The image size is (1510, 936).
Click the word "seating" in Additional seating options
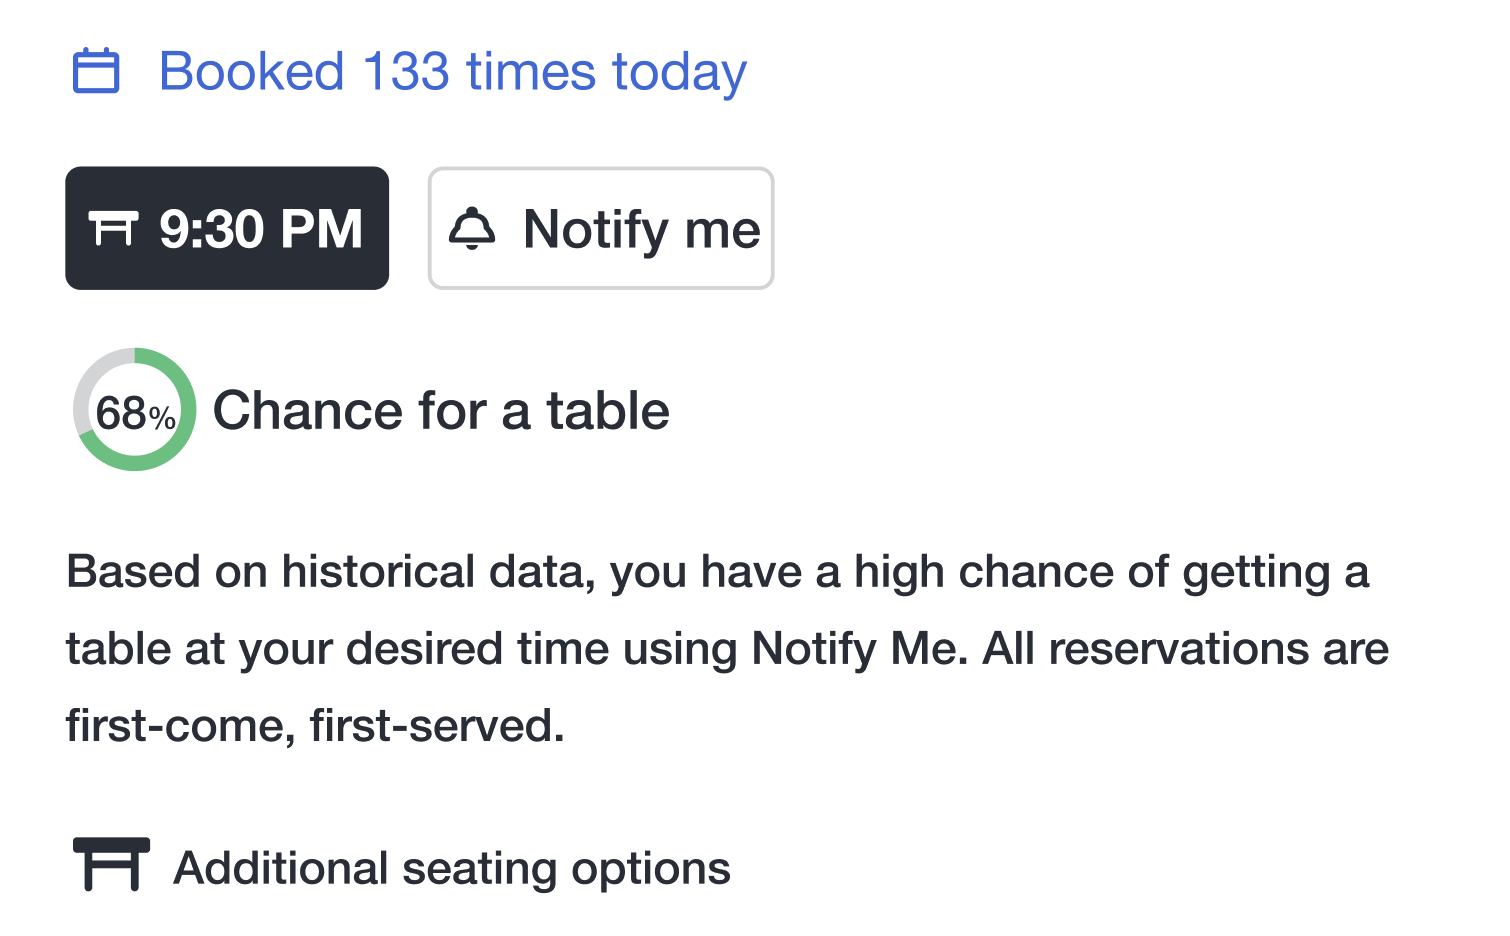pyautogui.click(x=479, y=868)
